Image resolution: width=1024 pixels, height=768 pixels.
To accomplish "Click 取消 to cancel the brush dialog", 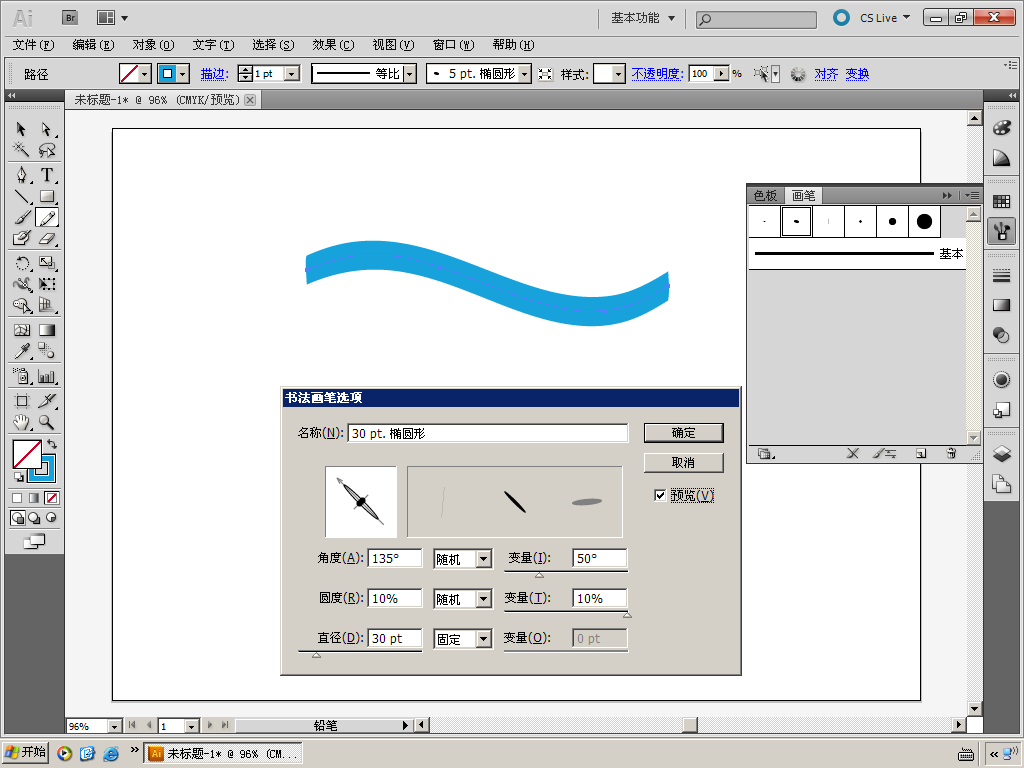I will point(683,462).
